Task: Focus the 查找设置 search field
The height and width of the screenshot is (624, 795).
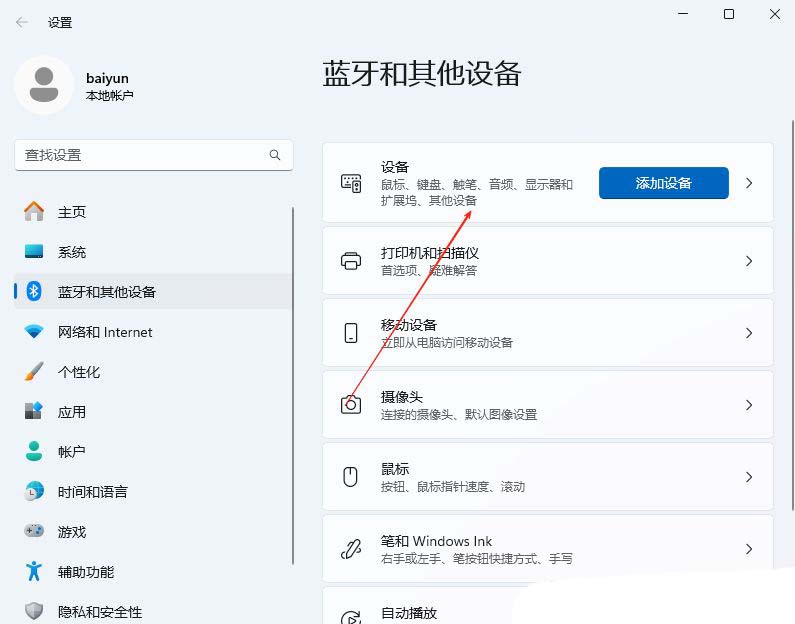Action: [x=154, y=155]
